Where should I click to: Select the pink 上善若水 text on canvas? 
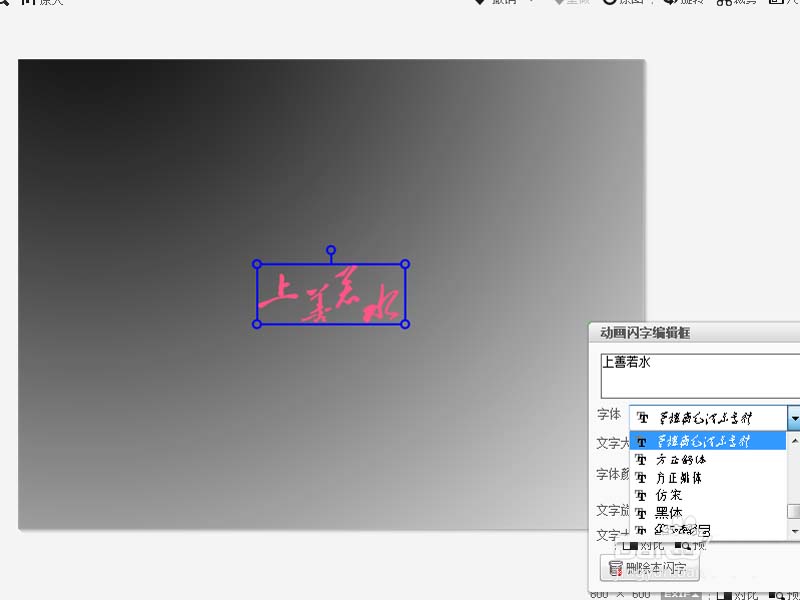point(329,296)
